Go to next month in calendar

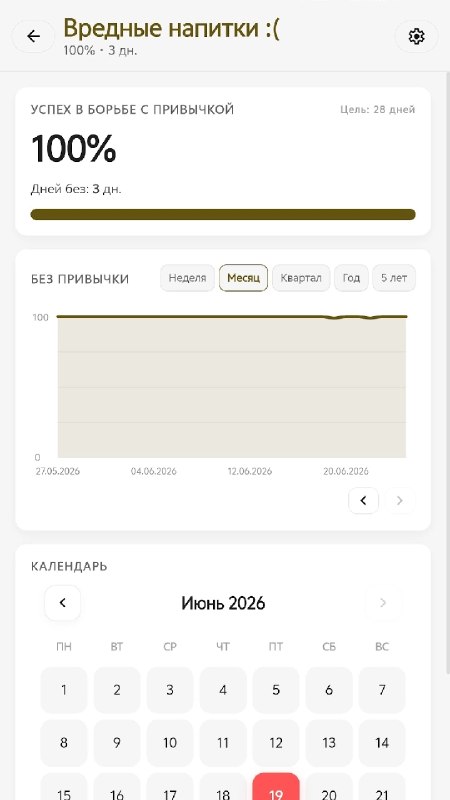click(383, 603)
